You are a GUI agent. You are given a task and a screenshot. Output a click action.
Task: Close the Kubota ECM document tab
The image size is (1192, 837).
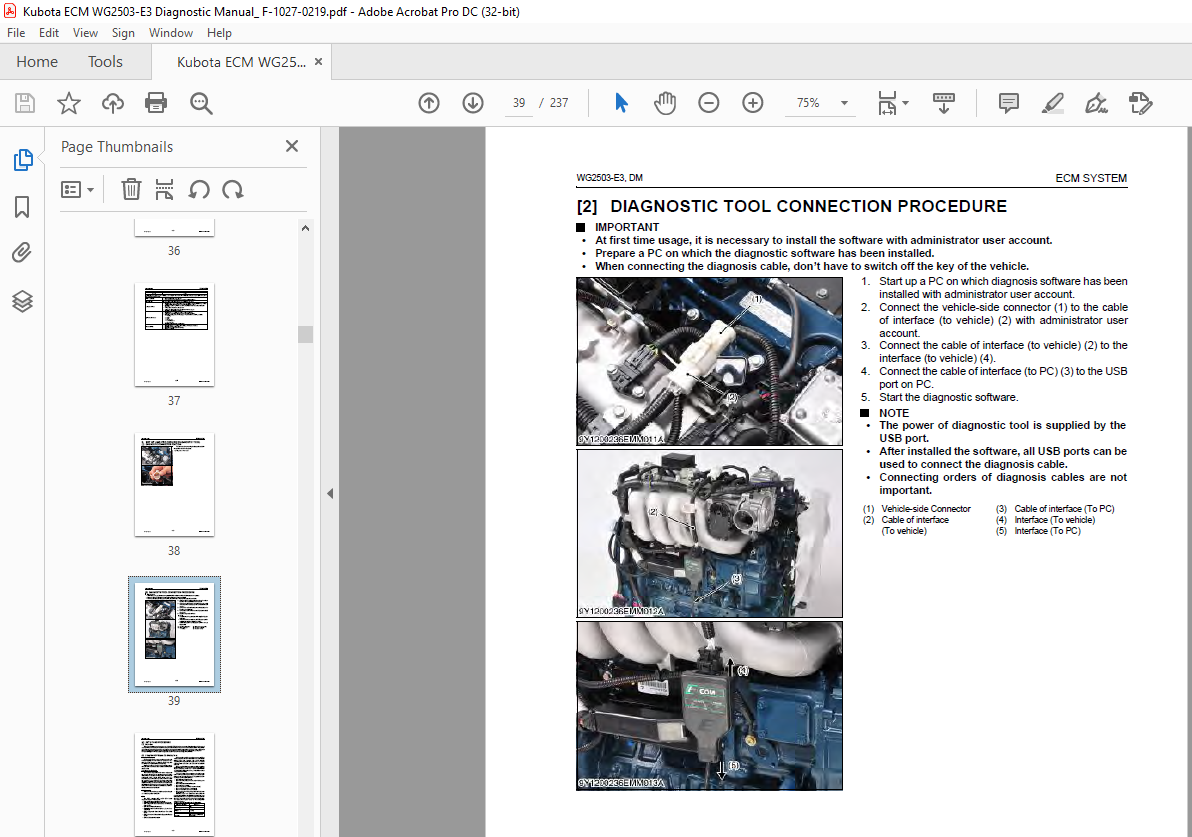point(319,62)
